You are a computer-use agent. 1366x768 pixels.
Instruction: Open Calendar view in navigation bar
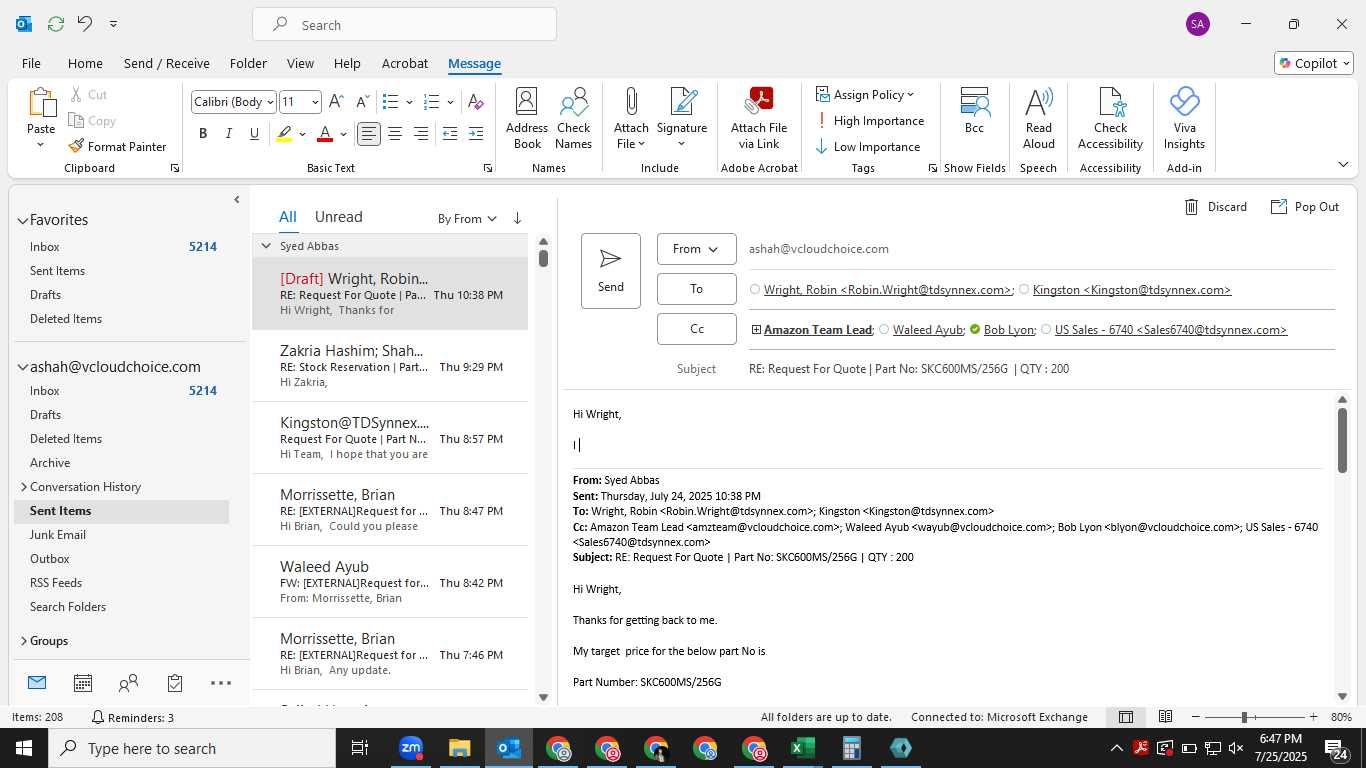(83, 683)
